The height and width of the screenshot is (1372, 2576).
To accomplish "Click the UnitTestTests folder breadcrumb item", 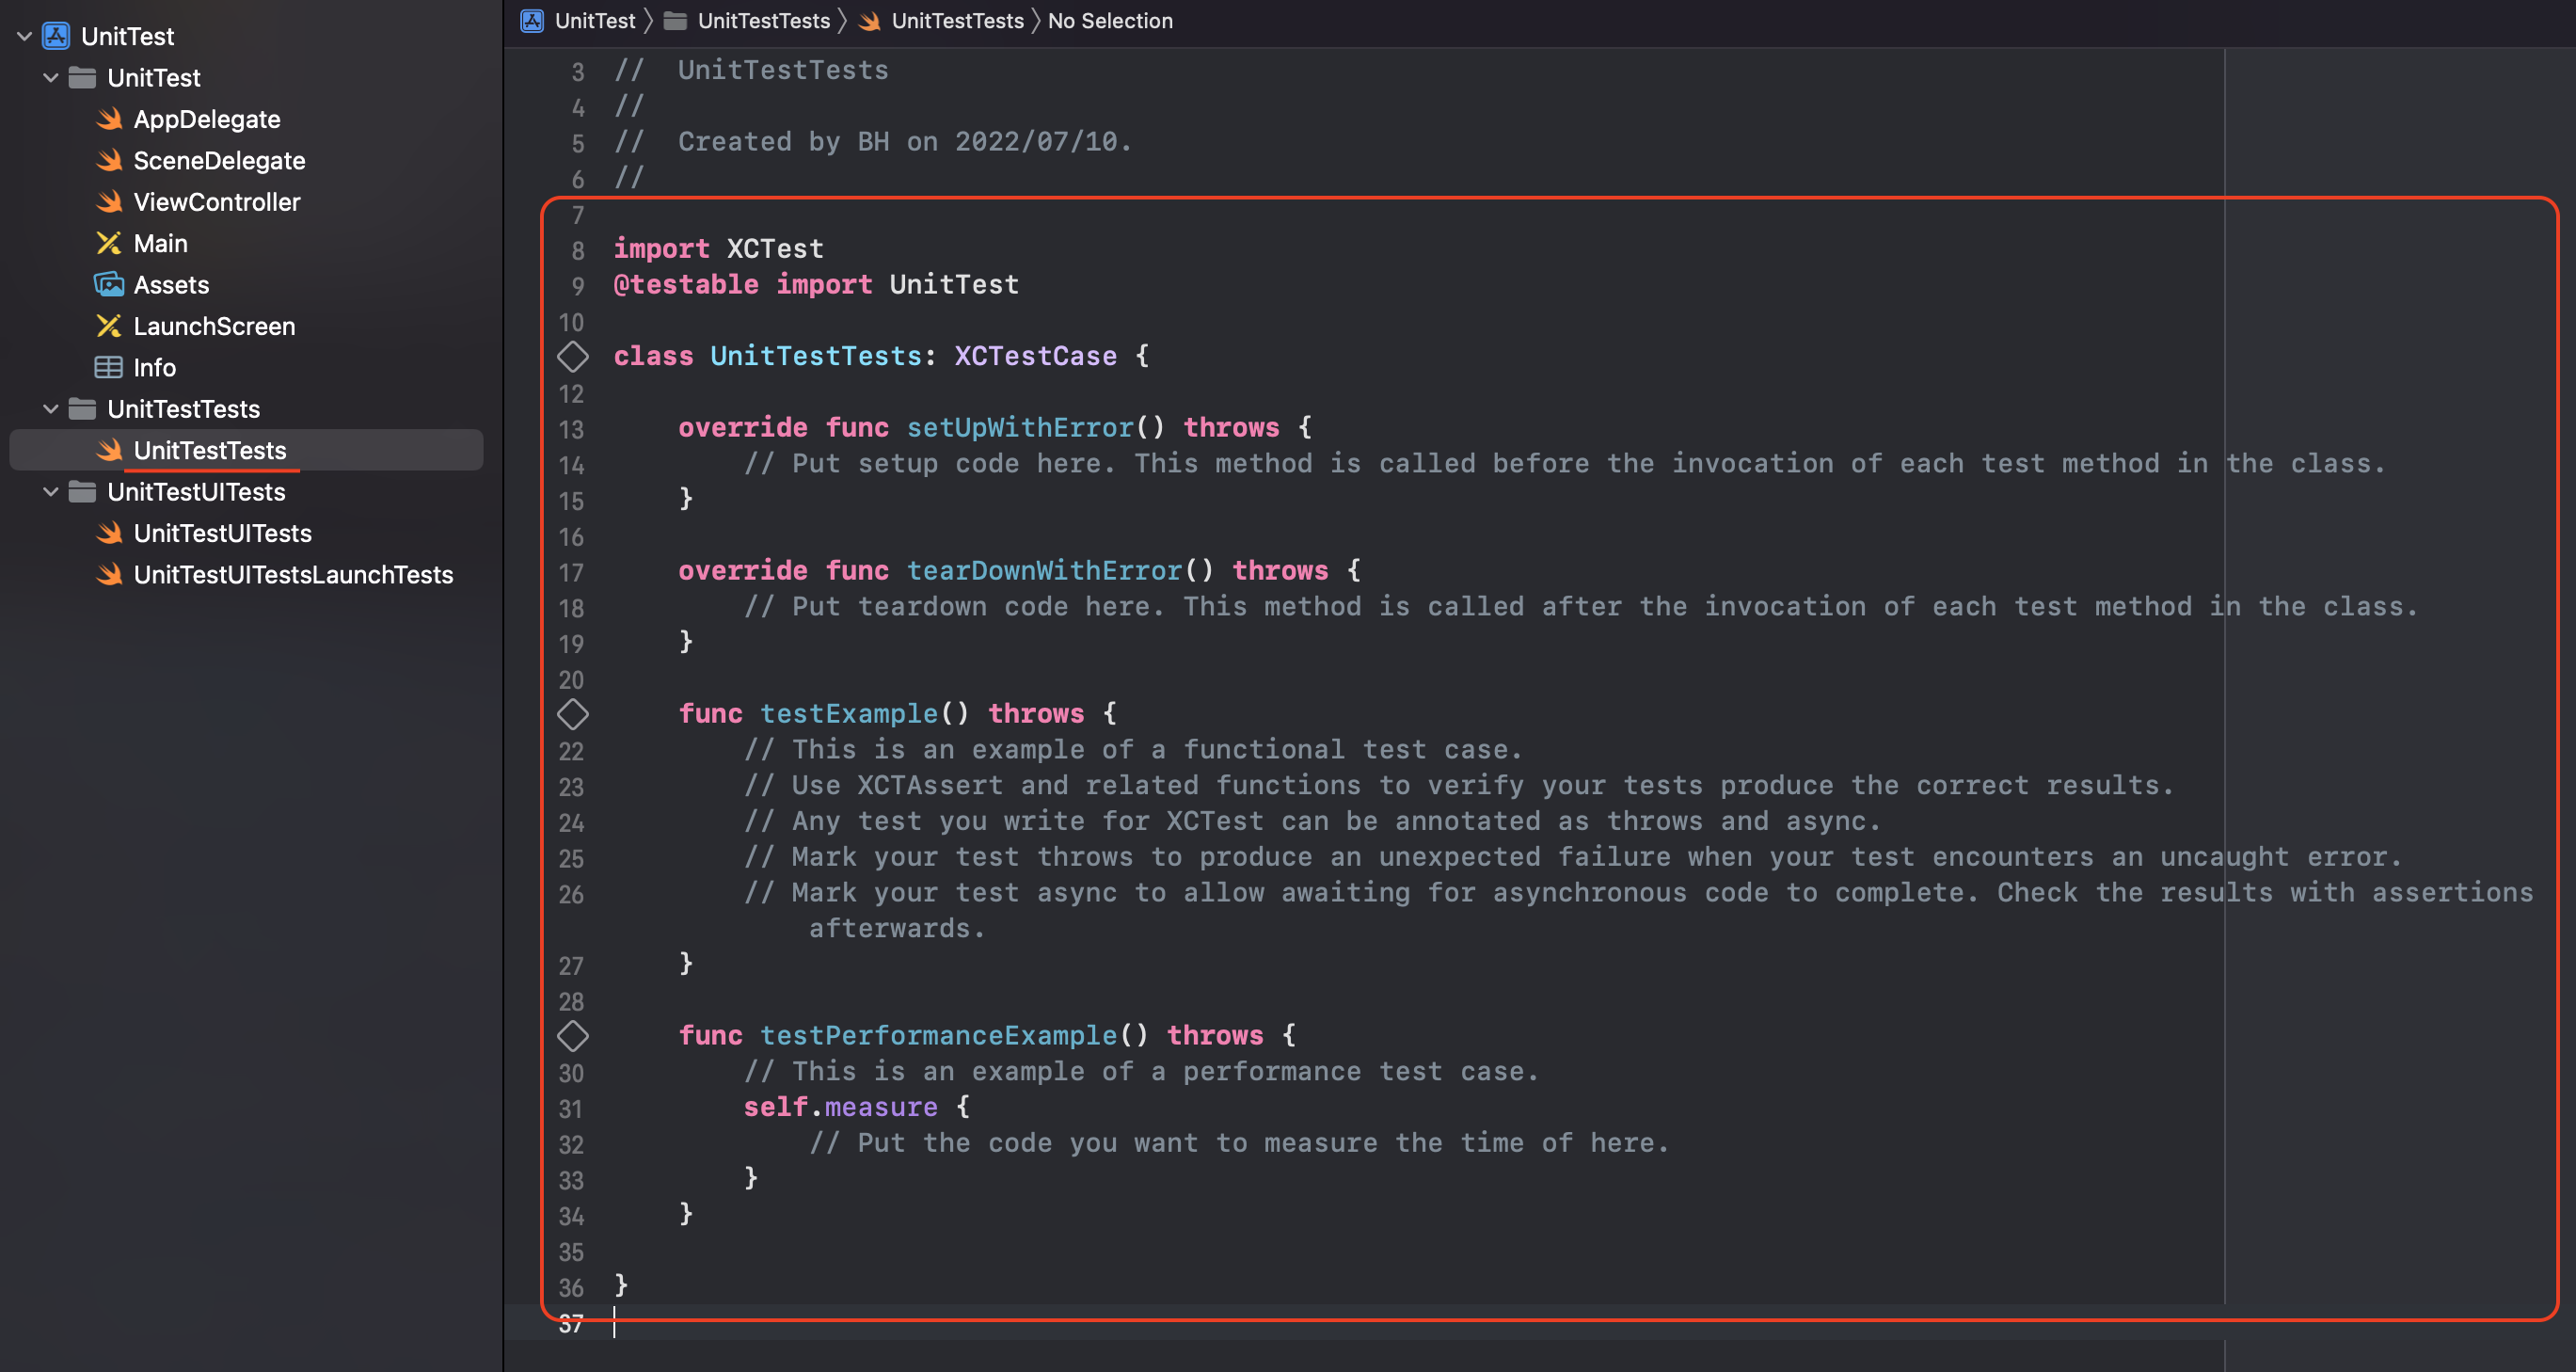I will pos(762,21).
